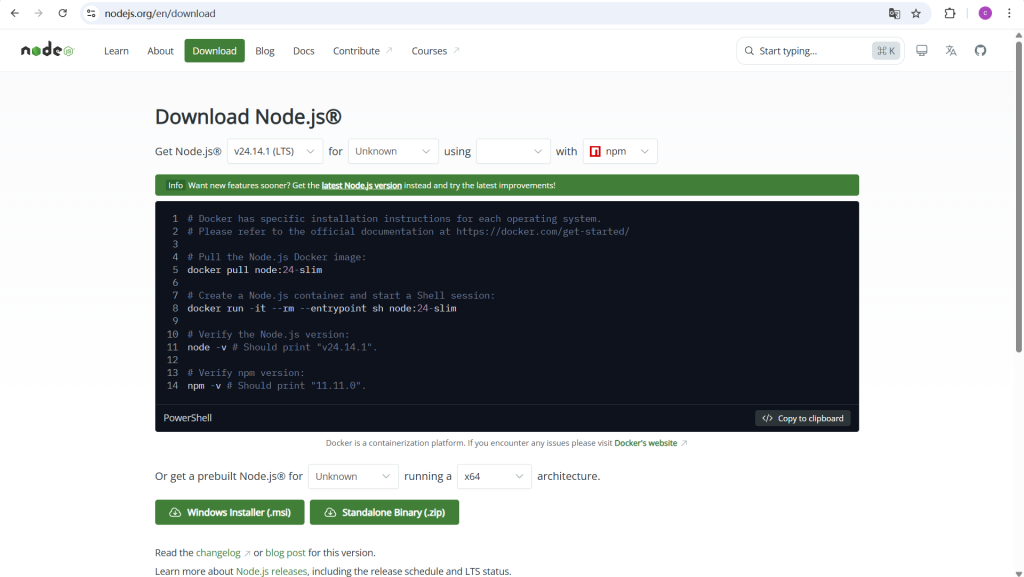The image size is (1024, 577).
Task: Click the page vertical scrollbar
Action: pos(1019,200)
